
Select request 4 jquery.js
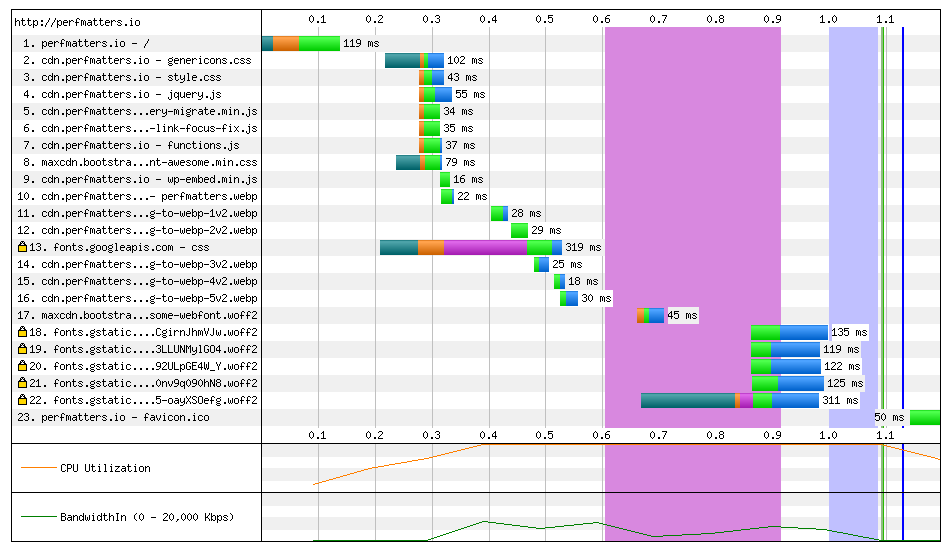pos(122,94)
